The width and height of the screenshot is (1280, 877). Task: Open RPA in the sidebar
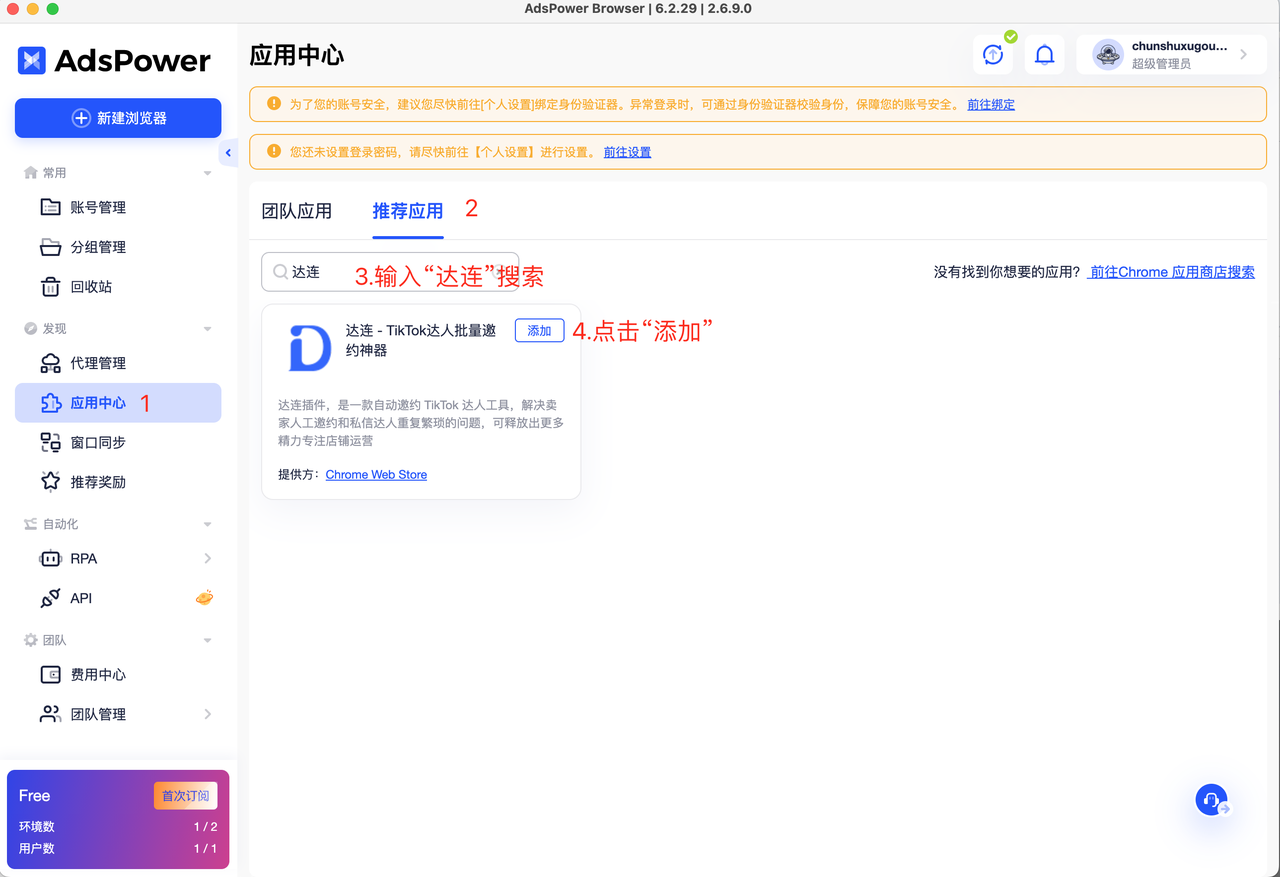click(x=118, y=559)
